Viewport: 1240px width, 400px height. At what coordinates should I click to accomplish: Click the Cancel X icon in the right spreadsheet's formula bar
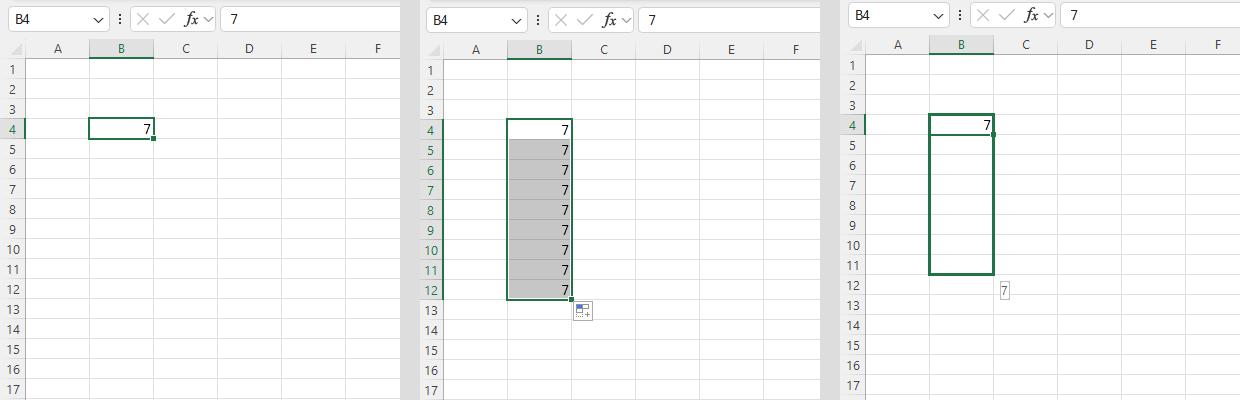point(984,15)
